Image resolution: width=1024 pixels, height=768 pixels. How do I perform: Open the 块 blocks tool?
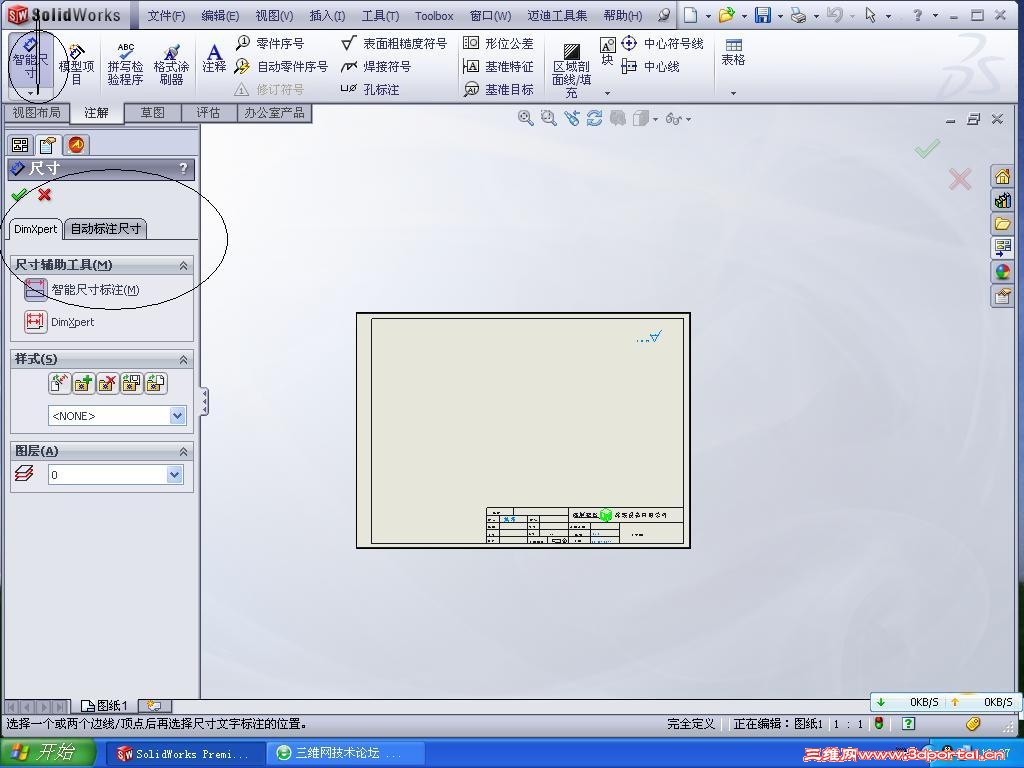click(607, 51)
